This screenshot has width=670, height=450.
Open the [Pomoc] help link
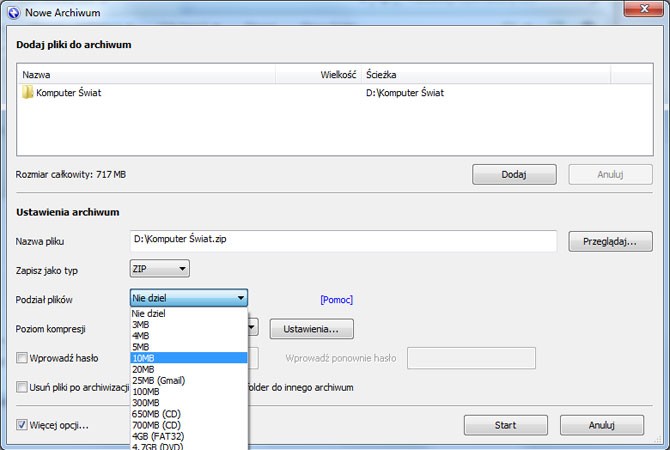pyautogui.click(x=336, y=300)
